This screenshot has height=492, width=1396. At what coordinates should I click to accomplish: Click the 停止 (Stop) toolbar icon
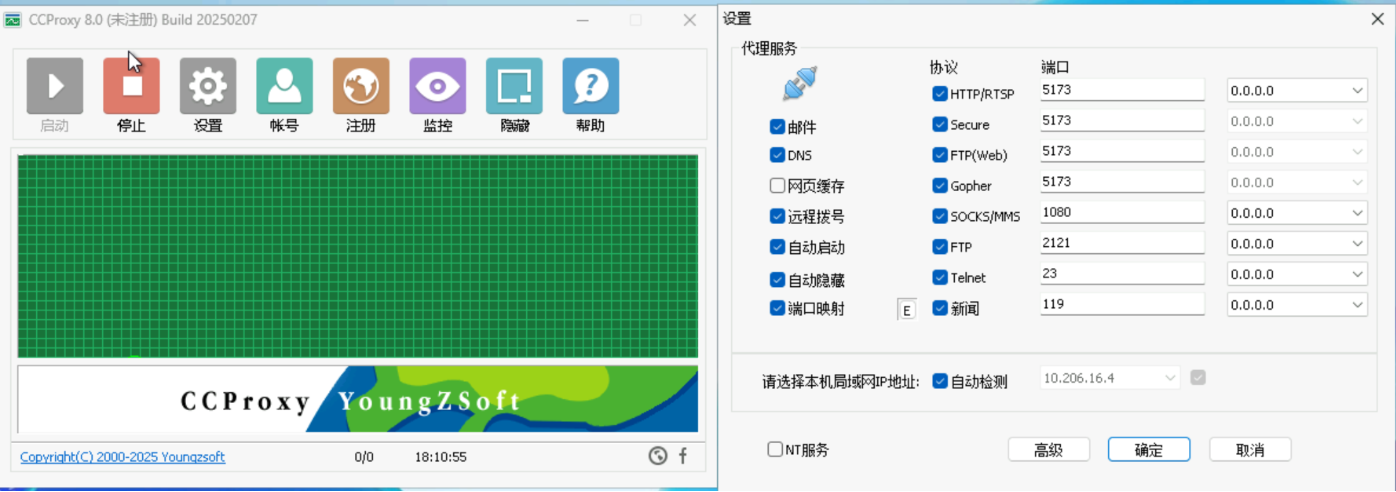[131, 86]
